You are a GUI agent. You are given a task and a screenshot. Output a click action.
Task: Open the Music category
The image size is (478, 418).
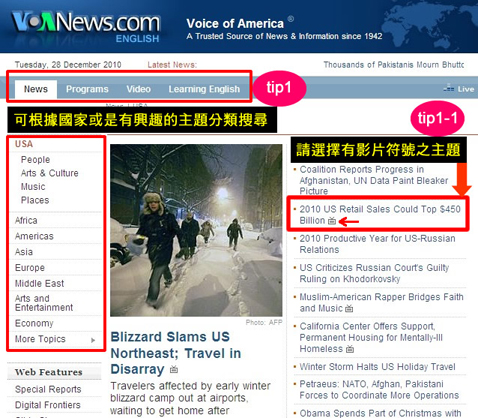[x=33, y=187]
